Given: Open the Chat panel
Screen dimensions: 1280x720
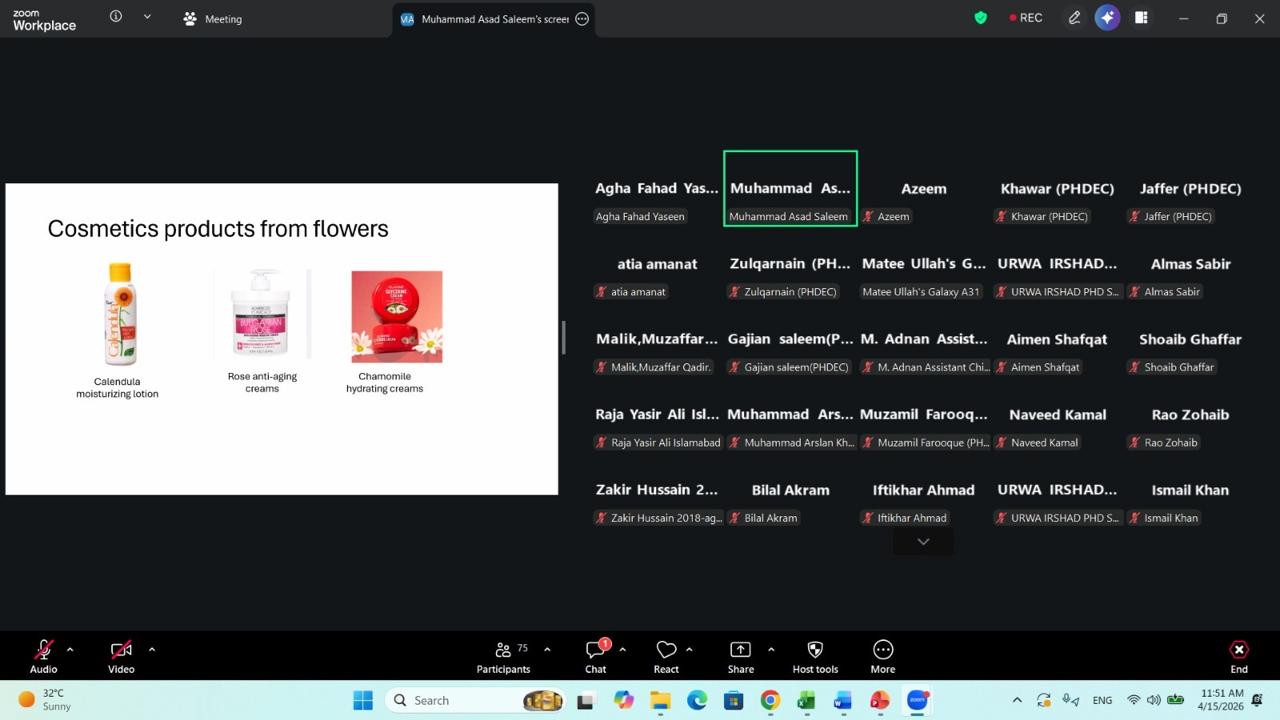Looking at the screenshot, I should (596, 656).
